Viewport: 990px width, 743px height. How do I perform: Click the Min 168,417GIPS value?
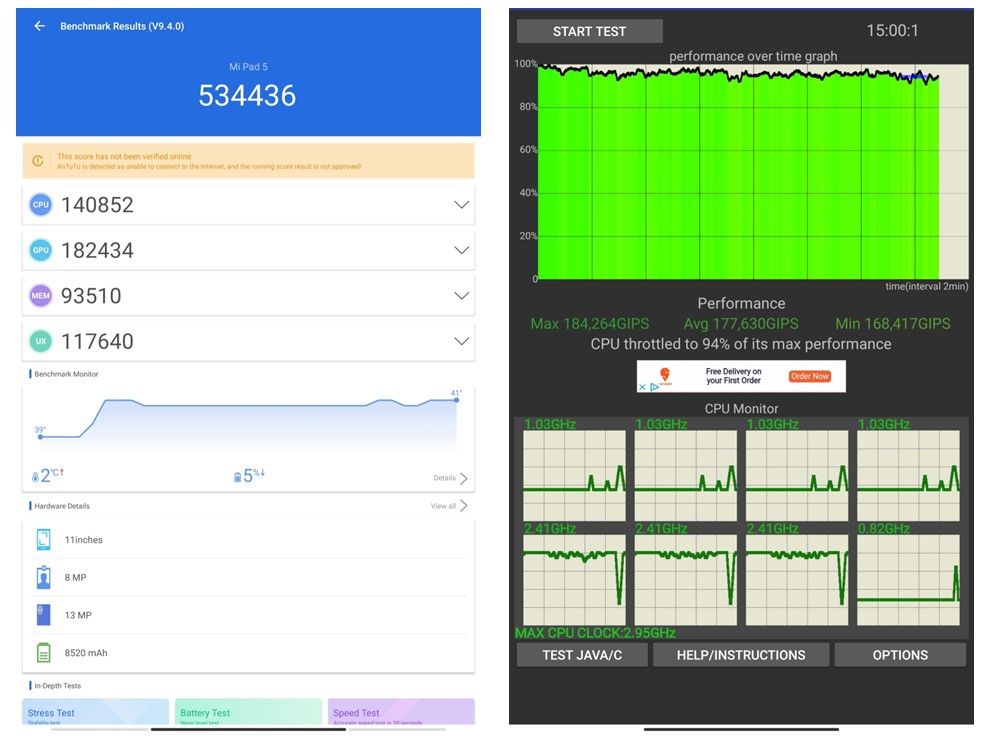[893, 324]
